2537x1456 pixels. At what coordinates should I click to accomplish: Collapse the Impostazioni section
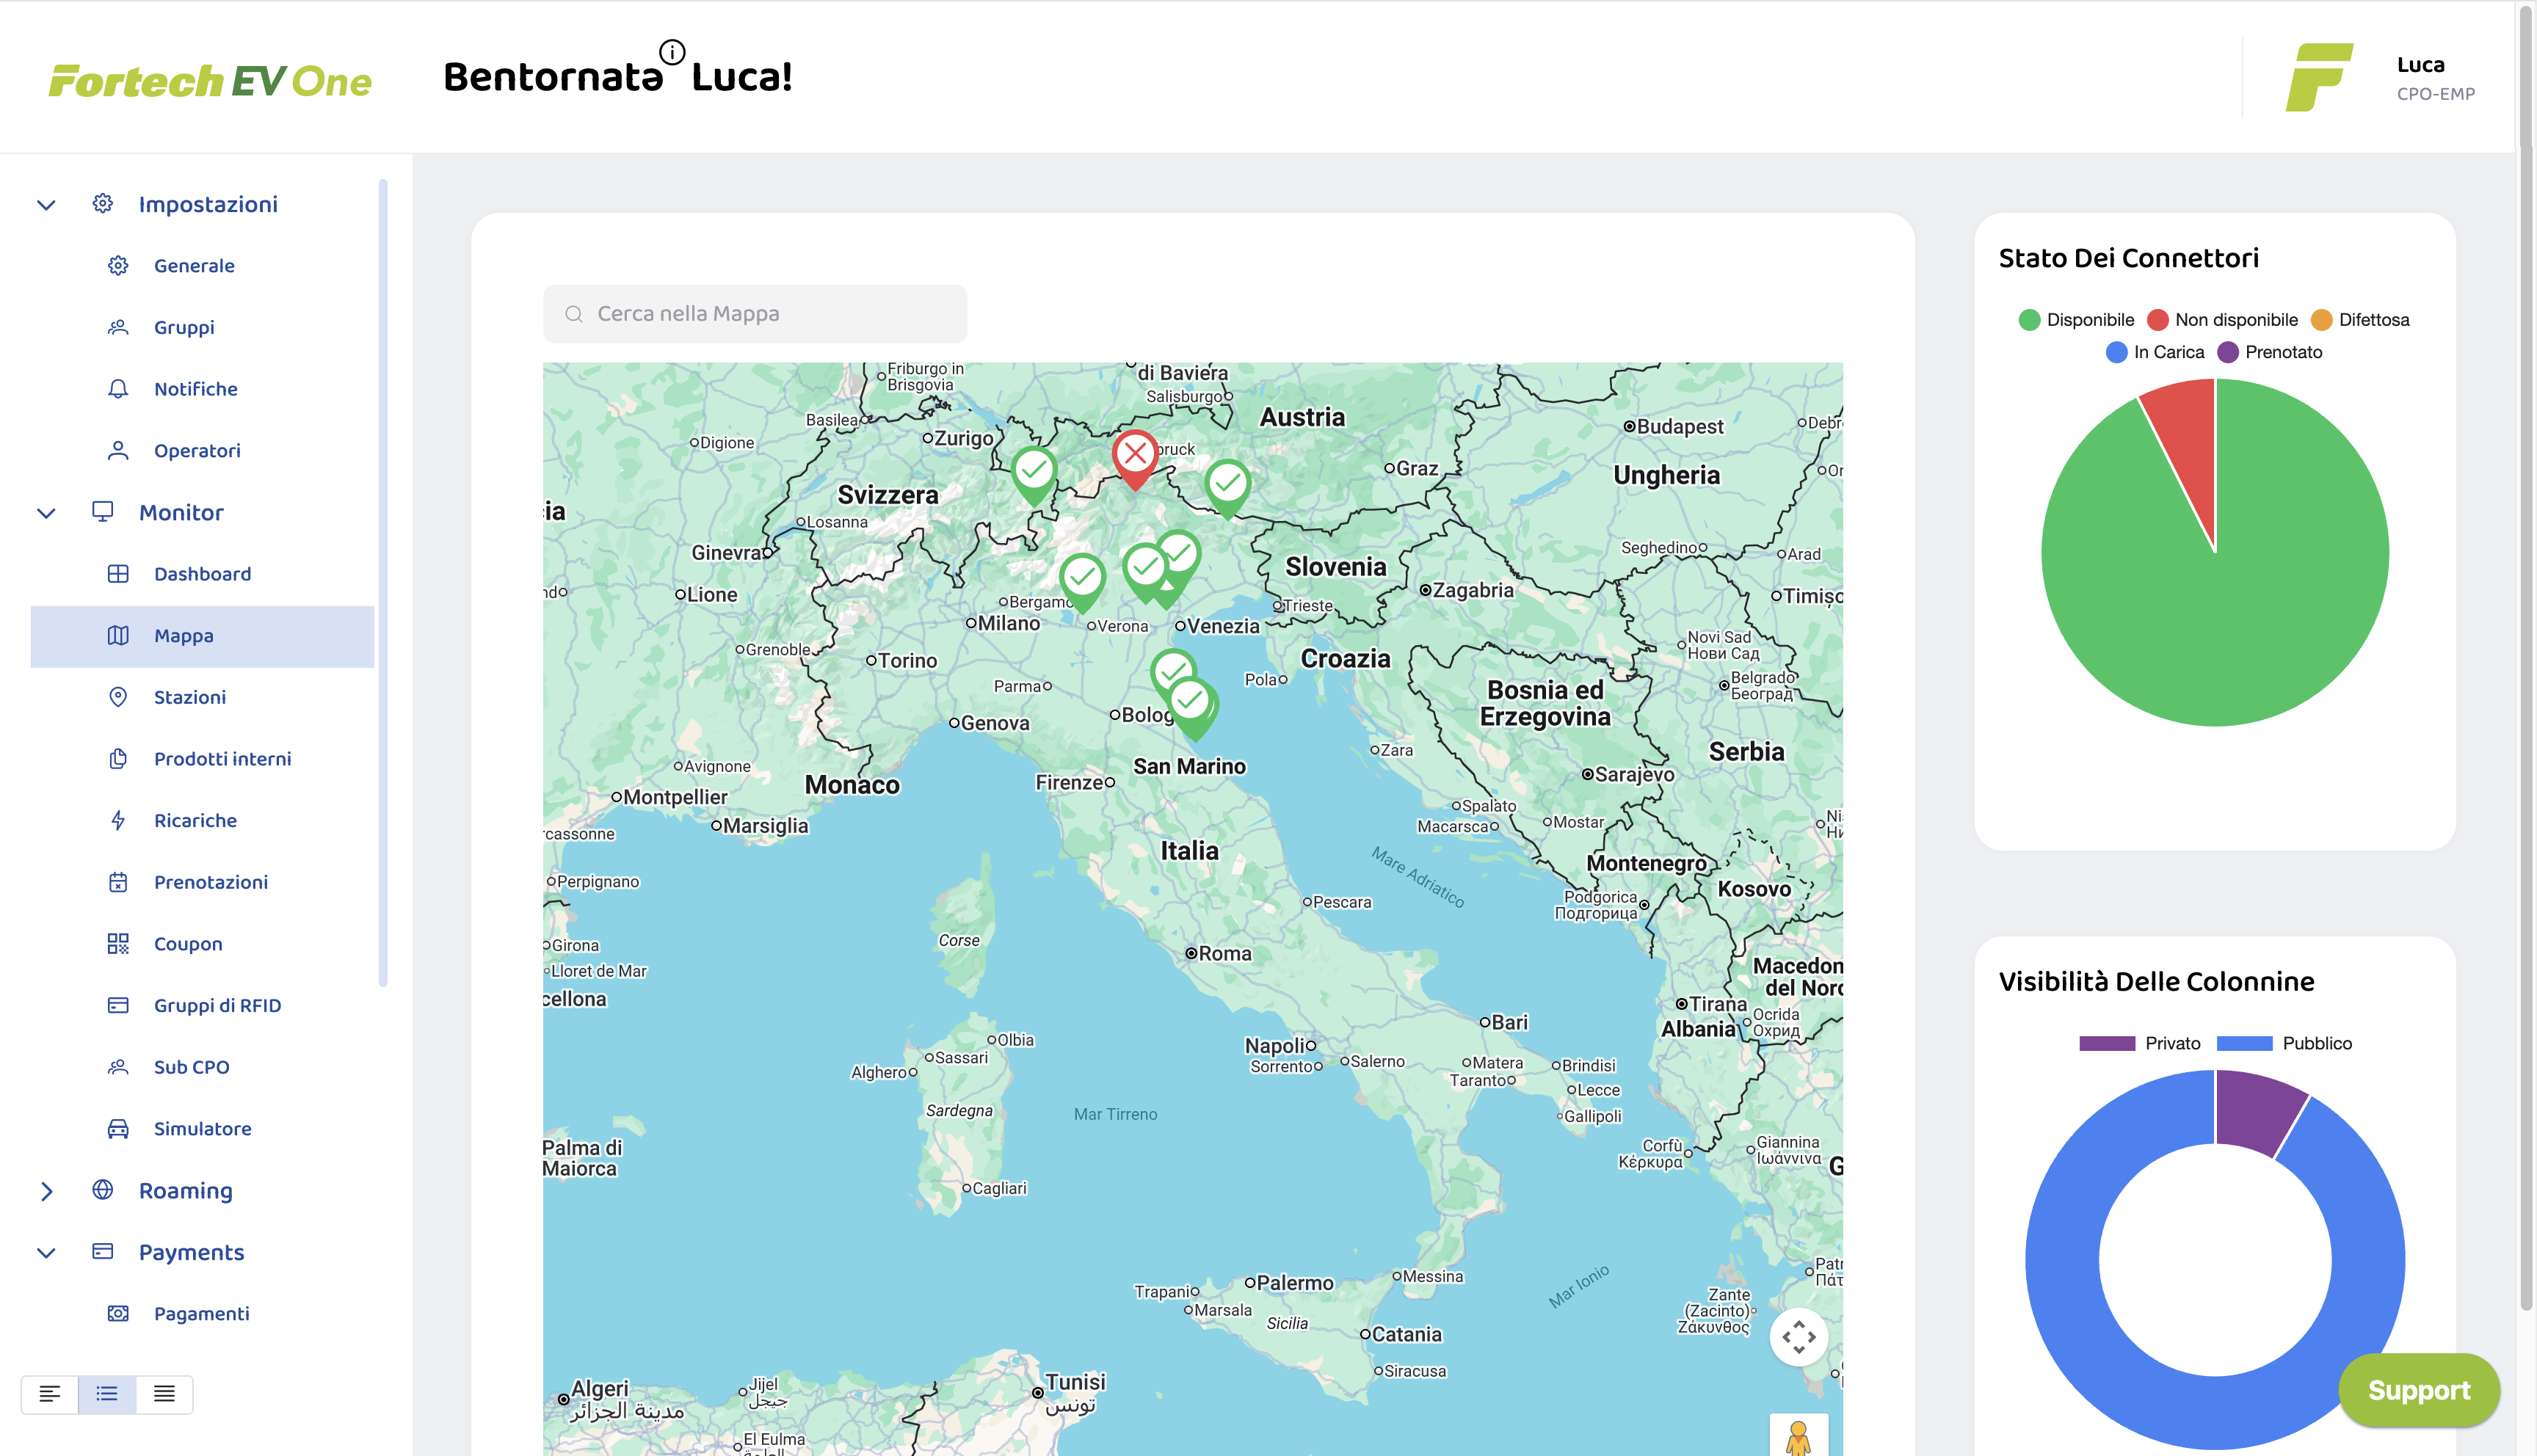(46, 205)
